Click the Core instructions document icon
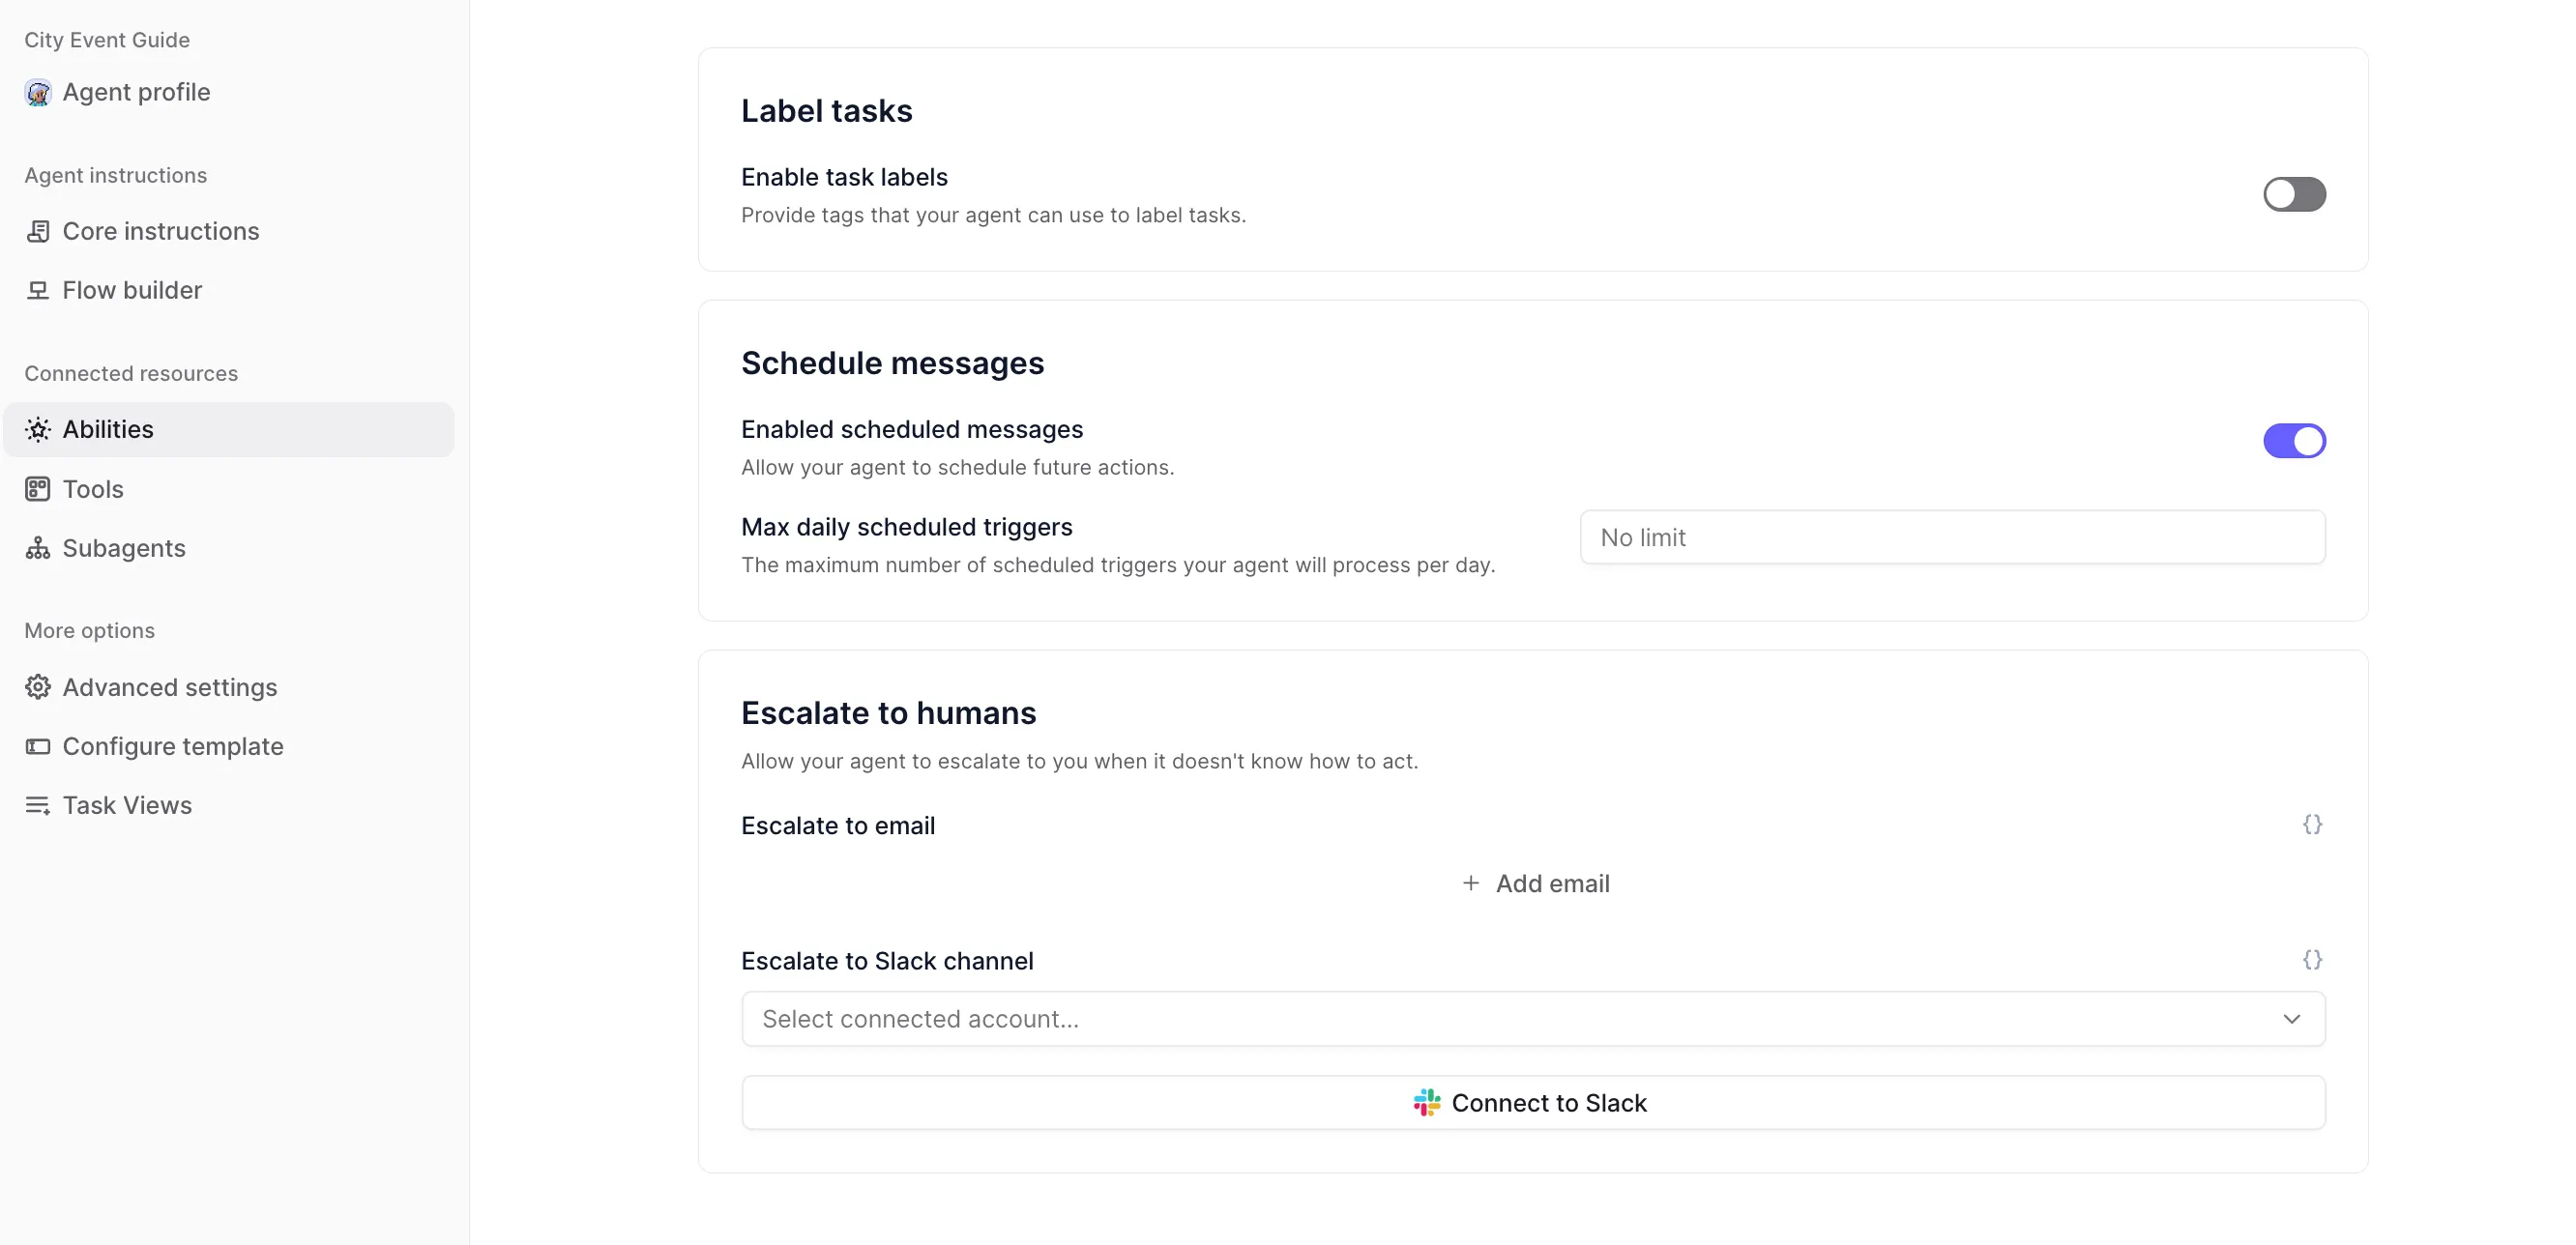This screenshot has width=2576, height=1245. 38,231
